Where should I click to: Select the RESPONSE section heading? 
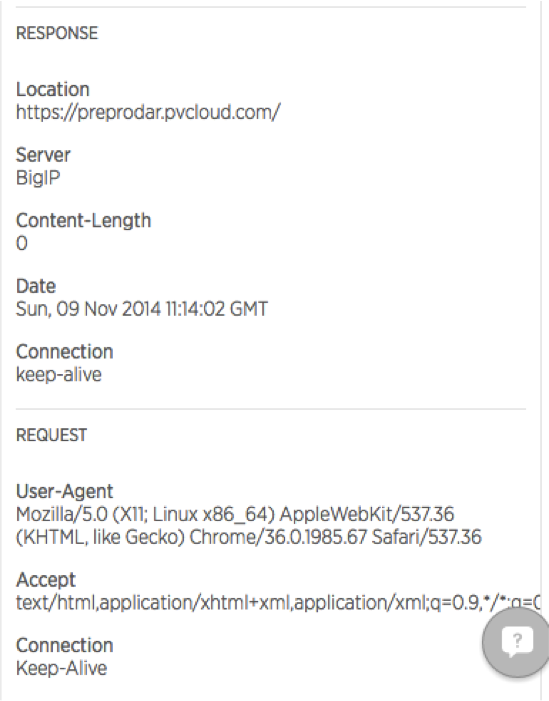click(x=57, y=33)
